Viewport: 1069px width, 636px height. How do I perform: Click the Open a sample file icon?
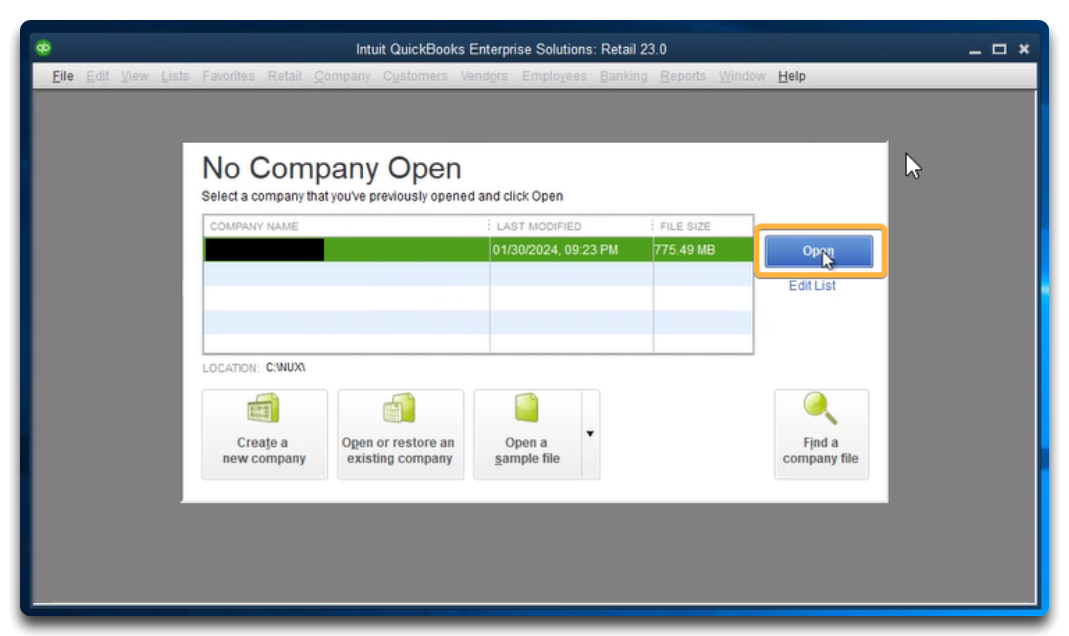[526, 408]
